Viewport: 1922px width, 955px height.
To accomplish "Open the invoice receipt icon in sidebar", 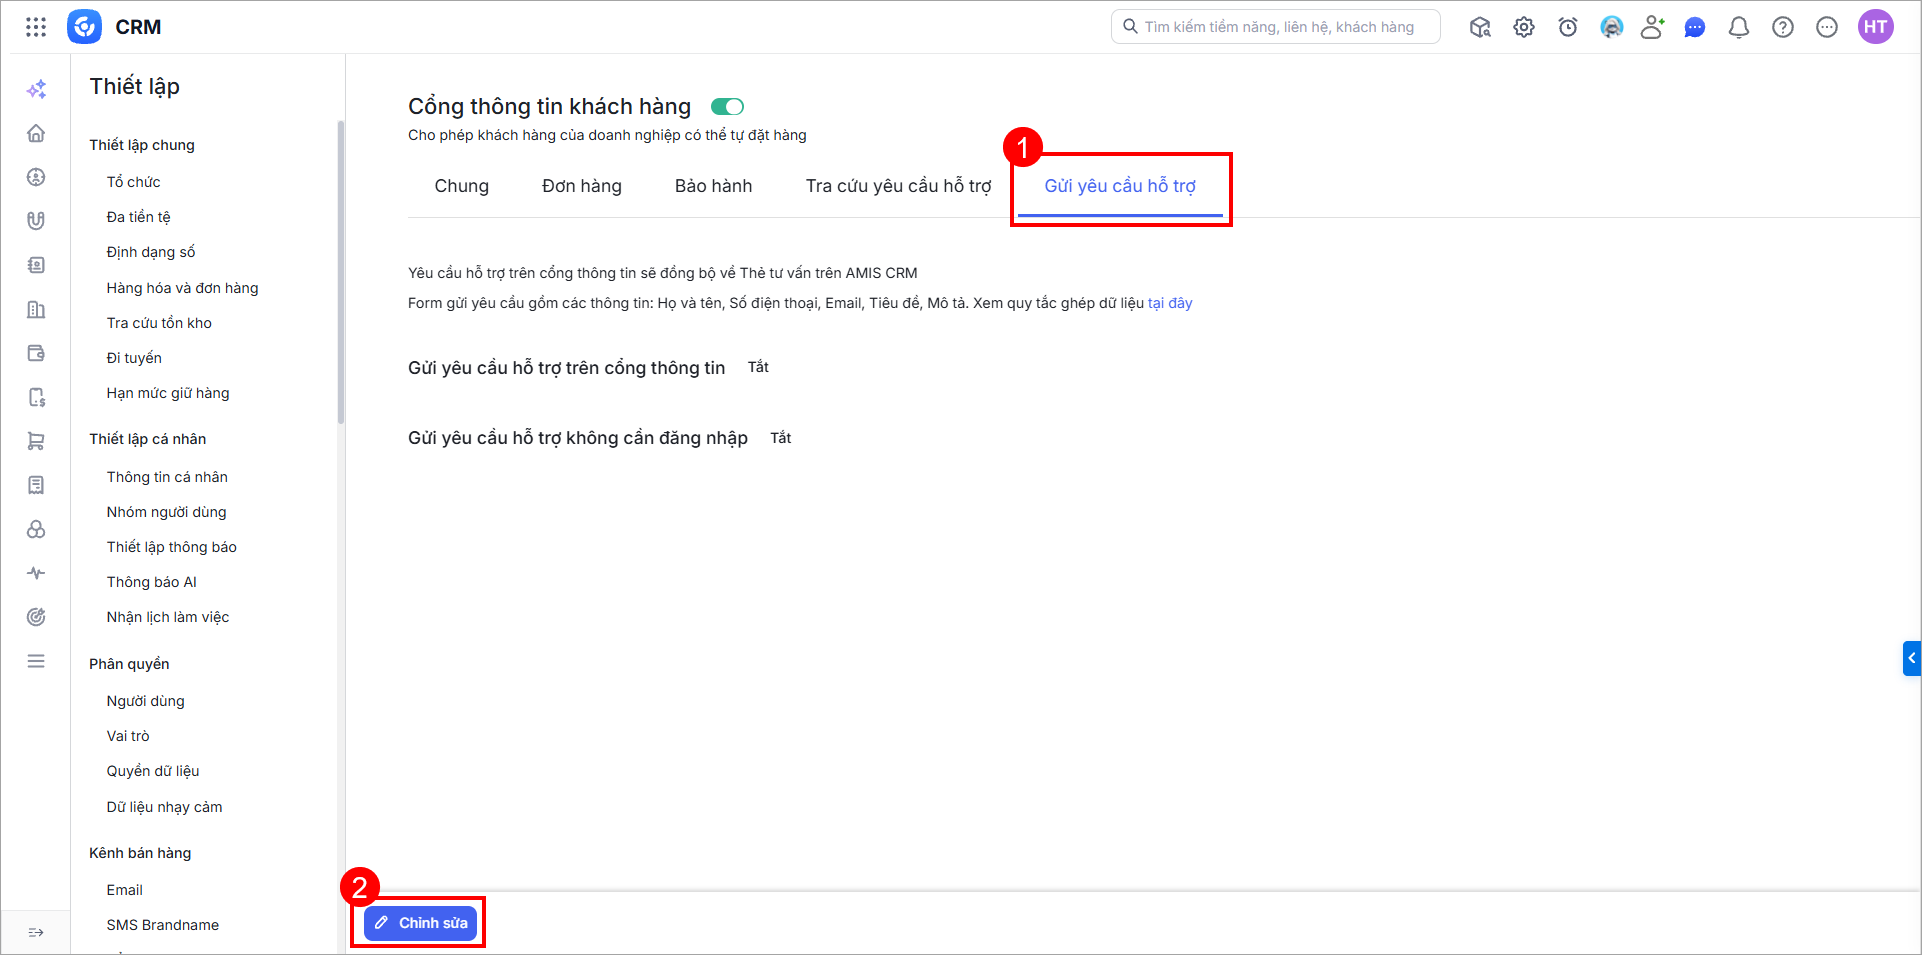I will pos(36,485).
